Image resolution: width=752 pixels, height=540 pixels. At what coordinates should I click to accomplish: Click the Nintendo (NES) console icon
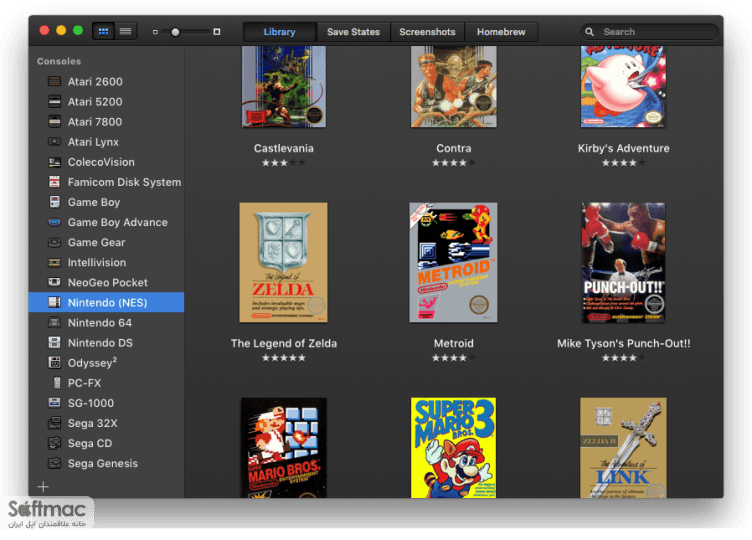(x=55, y=303)
